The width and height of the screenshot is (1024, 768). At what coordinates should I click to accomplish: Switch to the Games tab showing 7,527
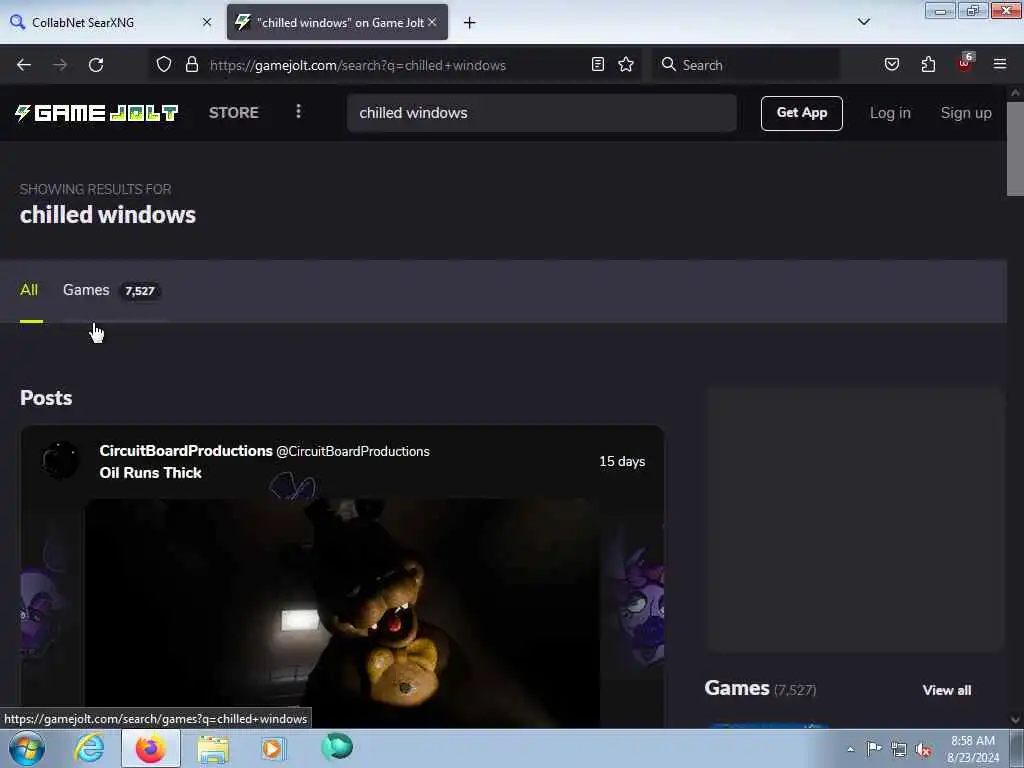point(112,290)
